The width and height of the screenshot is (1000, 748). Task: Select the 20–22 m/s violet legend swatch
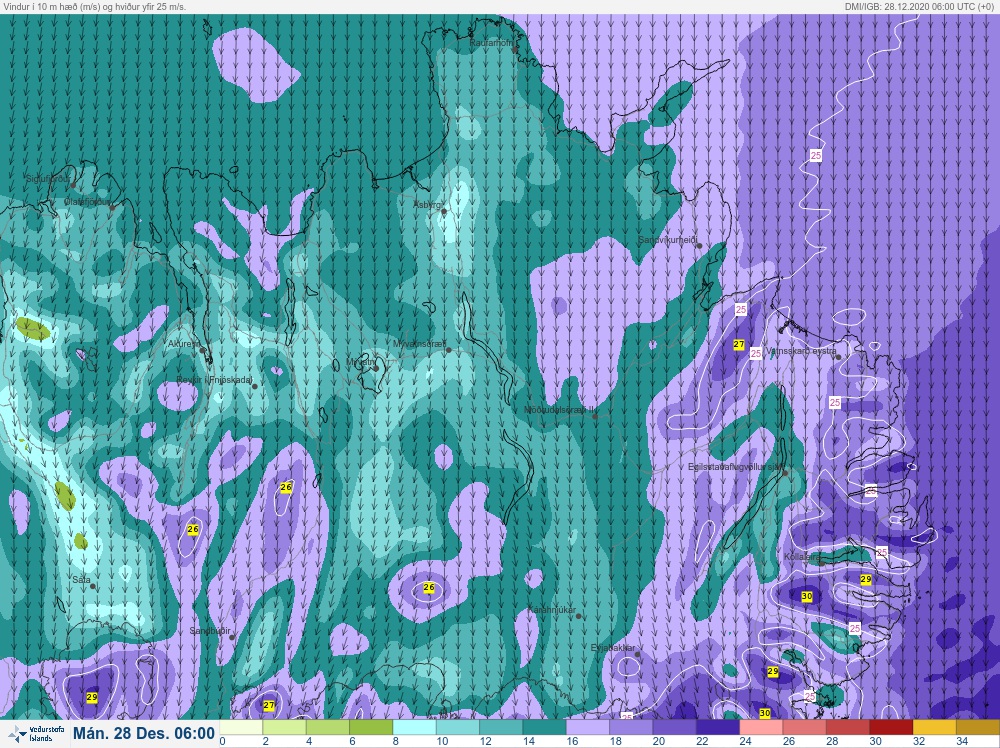(674, 727)
